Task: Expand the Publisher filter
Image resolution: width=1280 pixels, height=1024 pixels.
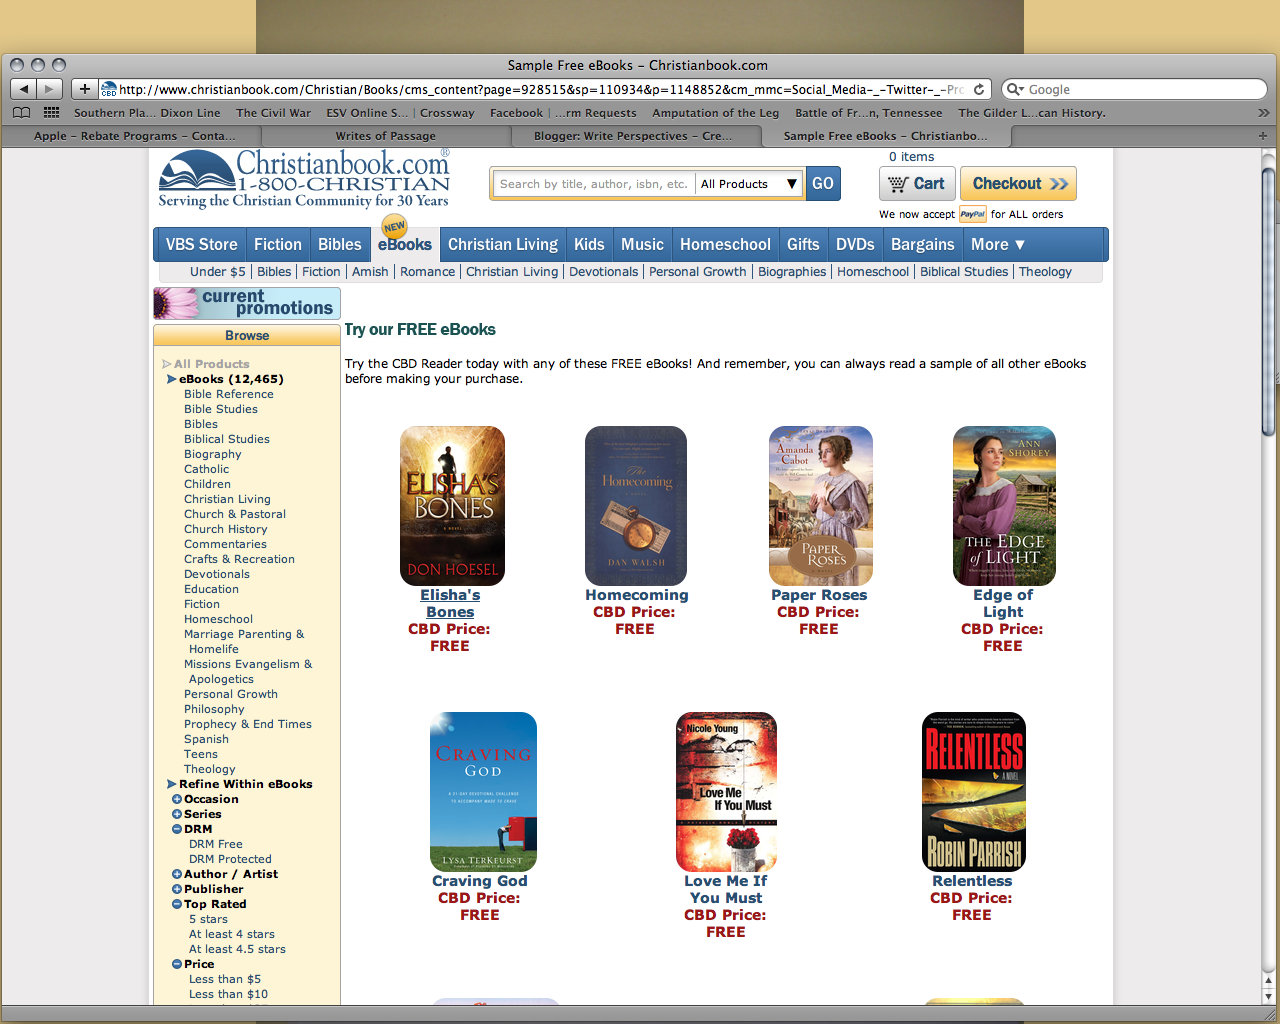Action: 177,889
